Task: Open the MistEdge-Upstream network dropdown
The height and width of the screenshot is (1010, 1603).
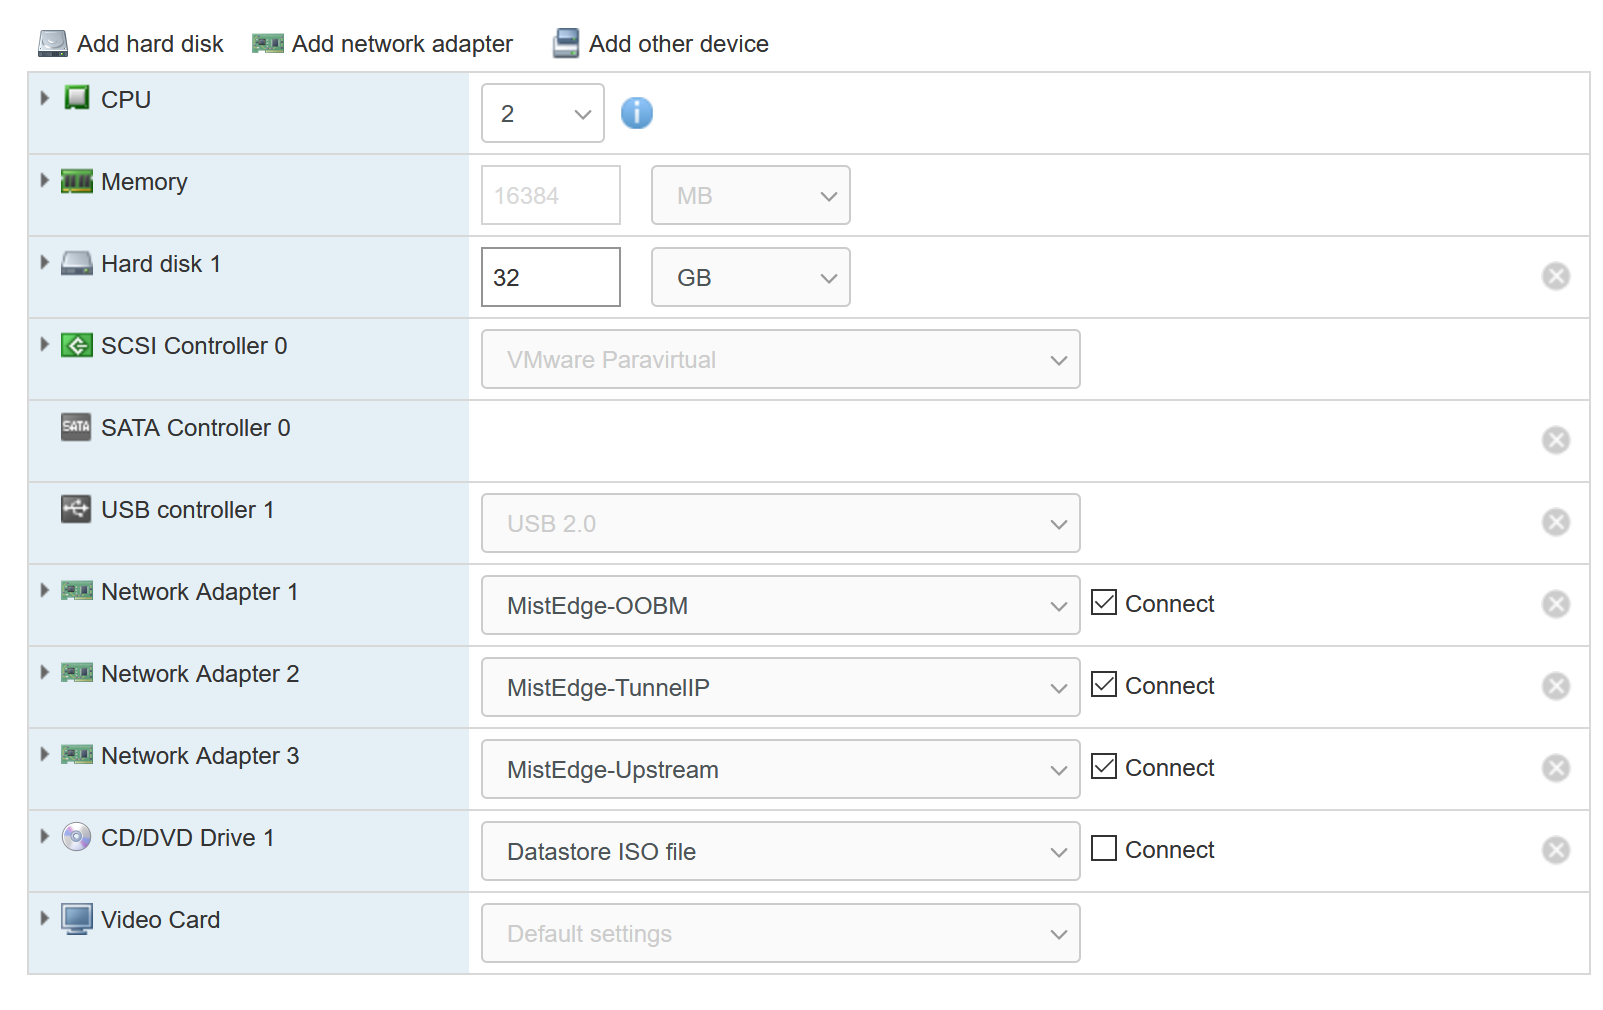Action: (x=780, y=769)
